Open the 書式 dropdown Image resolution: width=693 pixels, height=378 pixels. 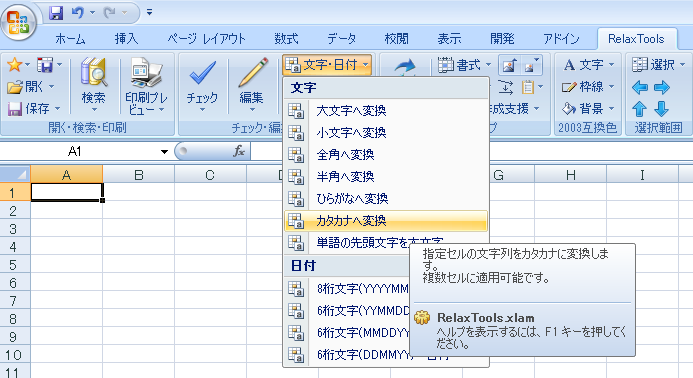pyautogui.click(x=464, y=65)
